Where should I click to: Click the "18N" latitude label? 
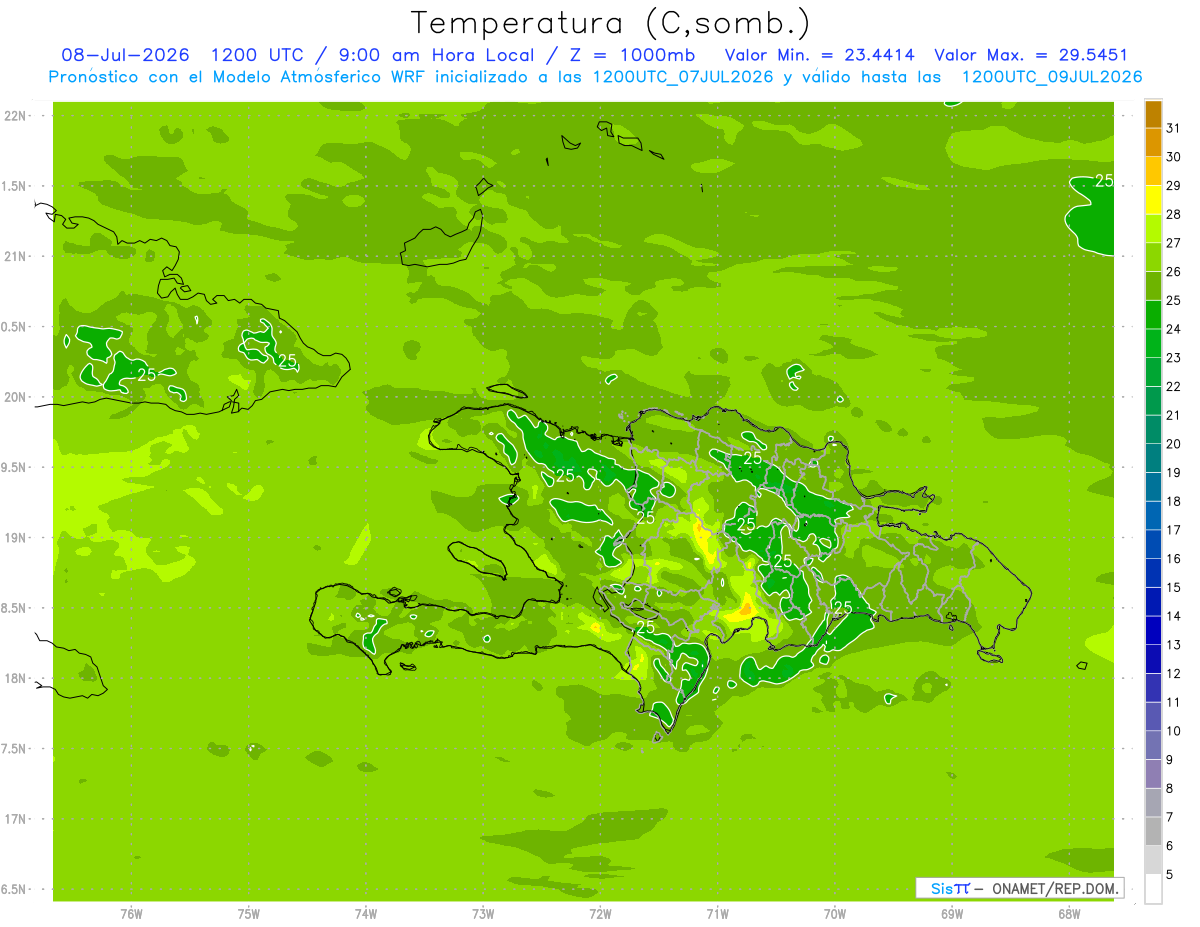16,678
